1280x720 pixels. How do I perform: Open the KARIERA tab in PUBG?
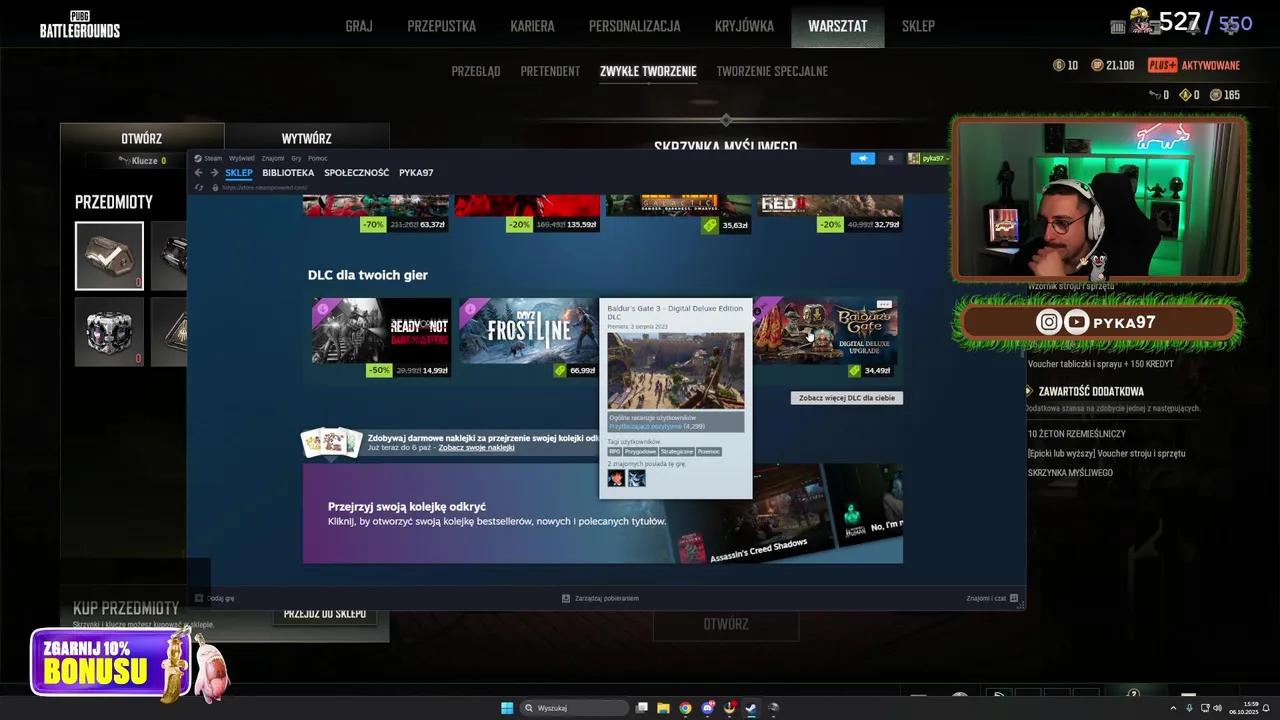click(532, 26)
